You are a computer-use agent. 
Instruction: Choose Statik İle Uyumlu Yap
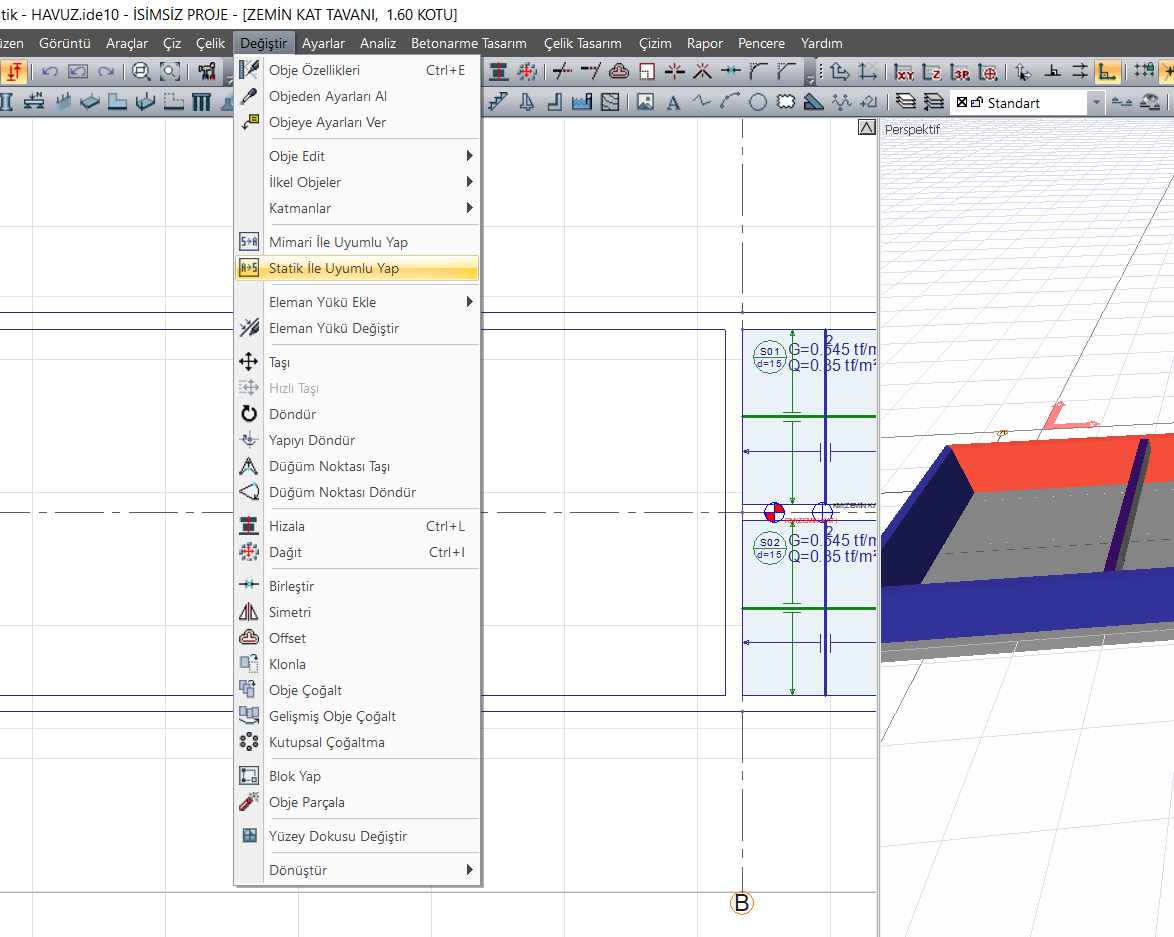point(334,268)
